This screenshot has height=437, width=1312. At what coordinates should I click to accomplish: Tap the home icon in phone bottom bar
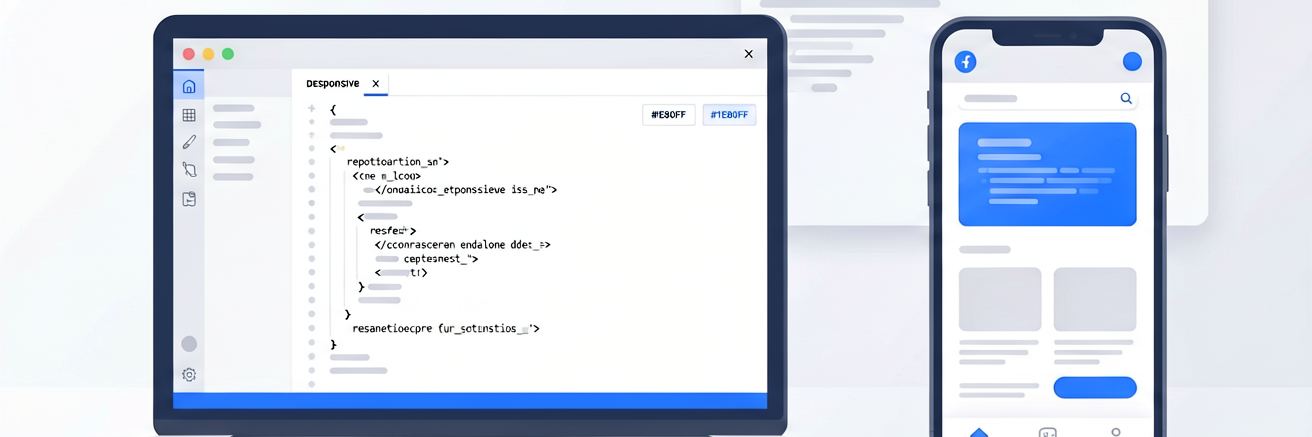pos(979,432)
